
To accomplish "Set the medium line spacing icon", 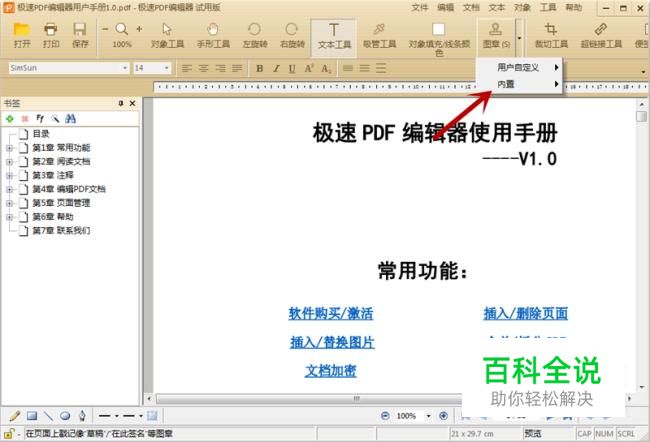I will coord(364,68).
